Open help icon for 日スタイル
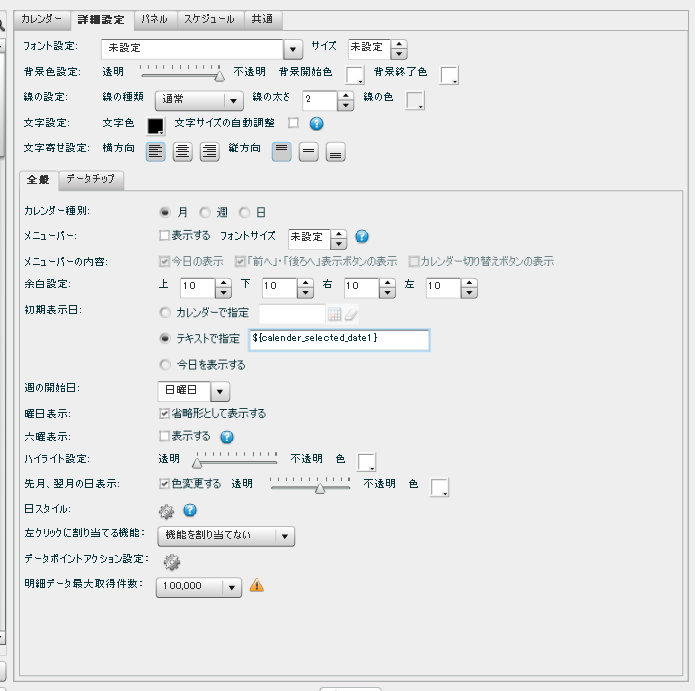This screenshot has height=691, width=695. 190,510
